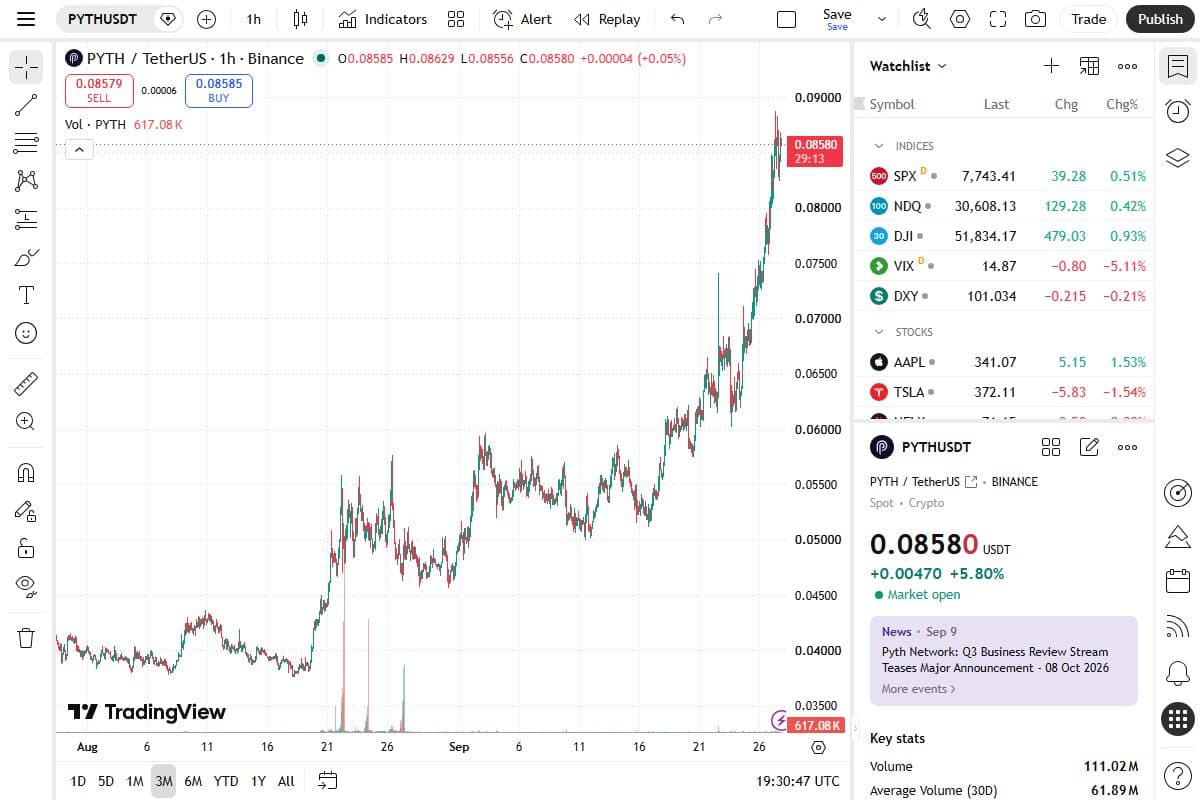This screenshot has width=1200, height=800.
Task: Redo the chart action
Action: pyautogui.click(x=715, y=19)
